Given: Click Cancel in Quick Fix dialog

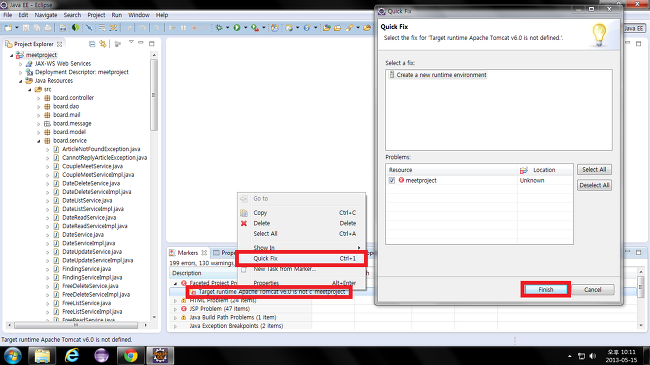Looking at the screenshot, I should click(x=592, y=290).
